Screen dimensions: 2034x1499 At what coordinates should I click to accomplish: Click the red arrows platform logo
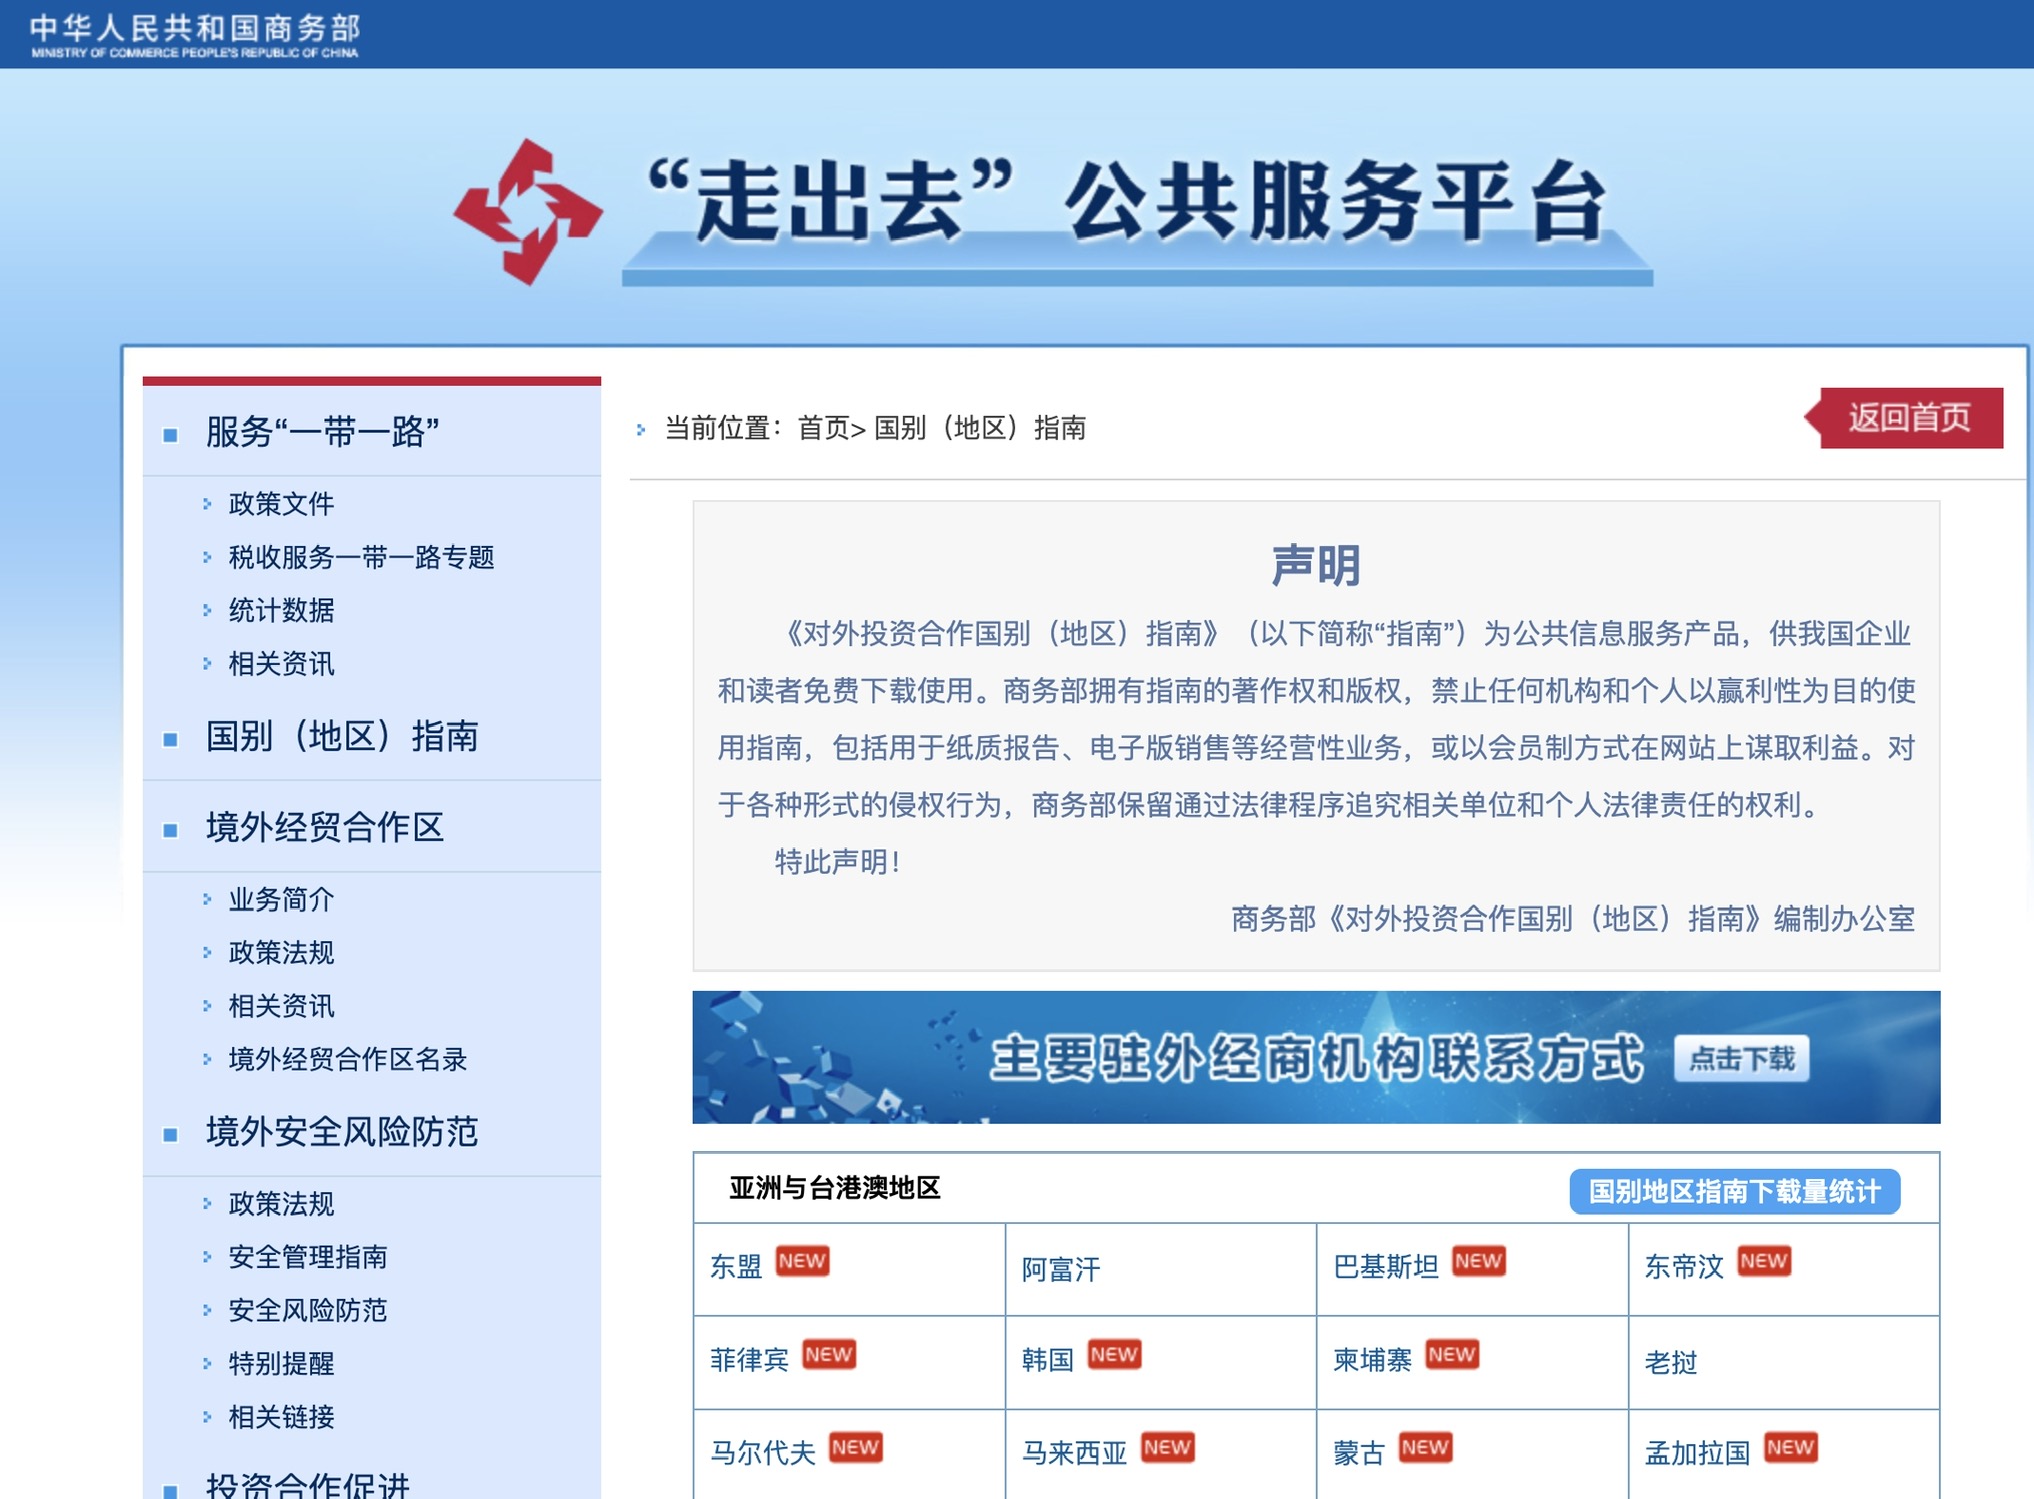[527, 212]
